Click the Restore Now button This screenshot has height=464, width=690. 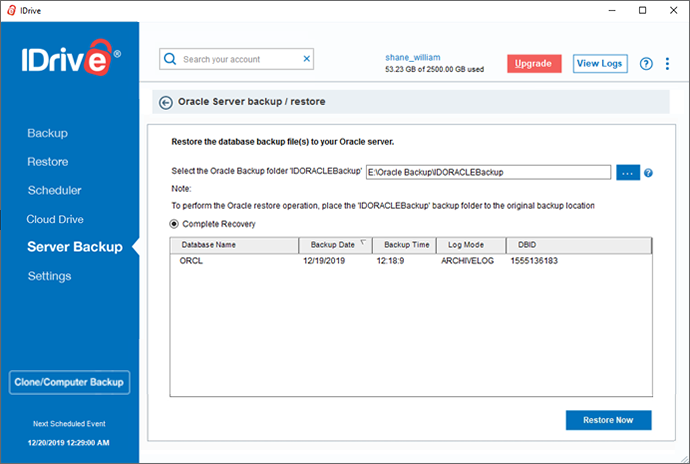(608, 420)
